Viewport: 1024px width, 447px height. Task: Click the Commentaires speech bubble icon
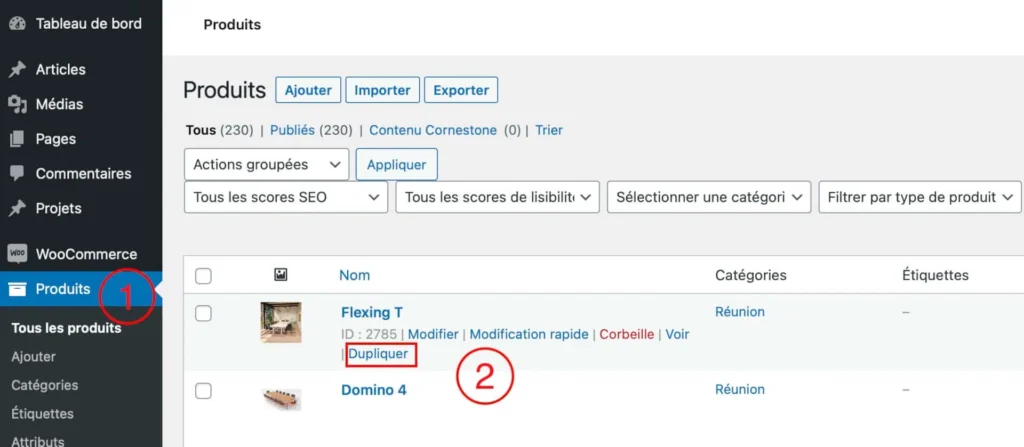point(18,173)
